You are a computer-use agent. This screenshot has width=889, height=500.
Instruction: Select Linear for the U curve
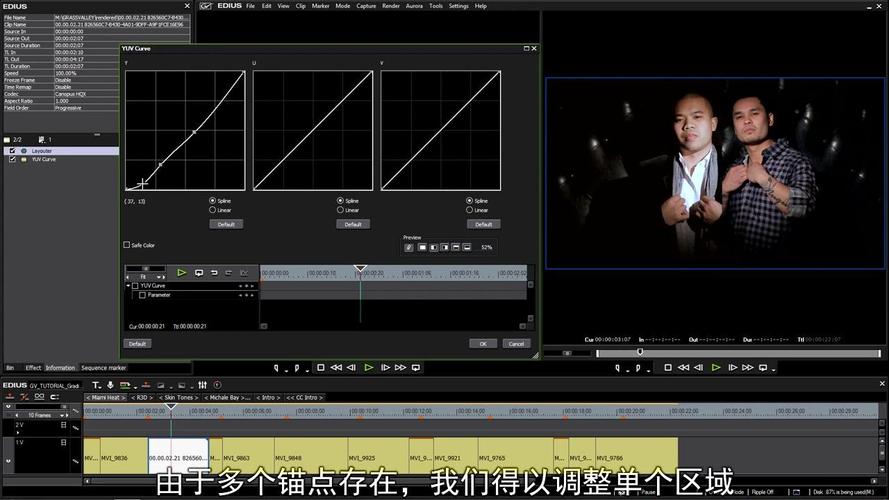[x=340, y=210]
